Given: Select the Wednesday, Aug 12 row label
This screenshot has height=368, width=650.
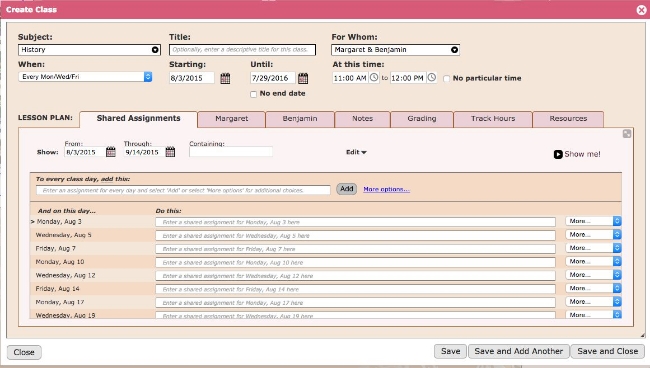Looking at the screenshot, I should [x=65, y=275].
